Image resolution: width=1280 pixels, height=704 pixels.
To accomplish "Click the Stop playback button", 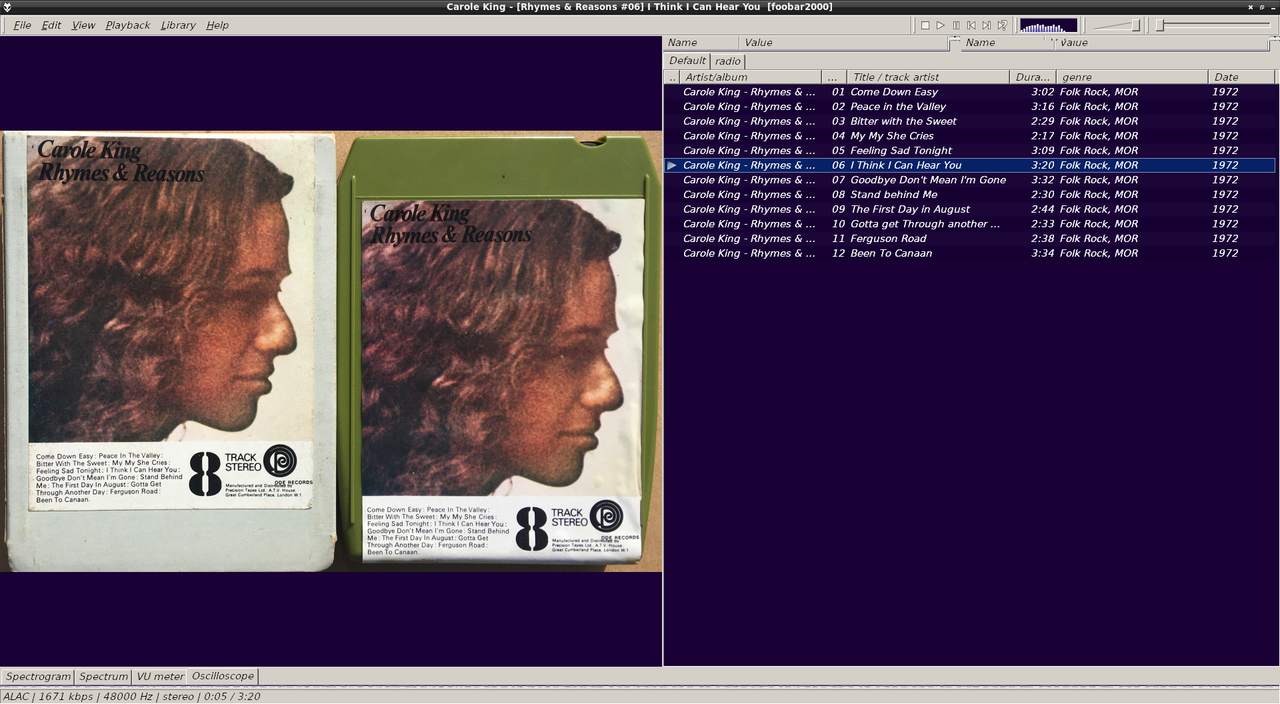I will point(925,25).
